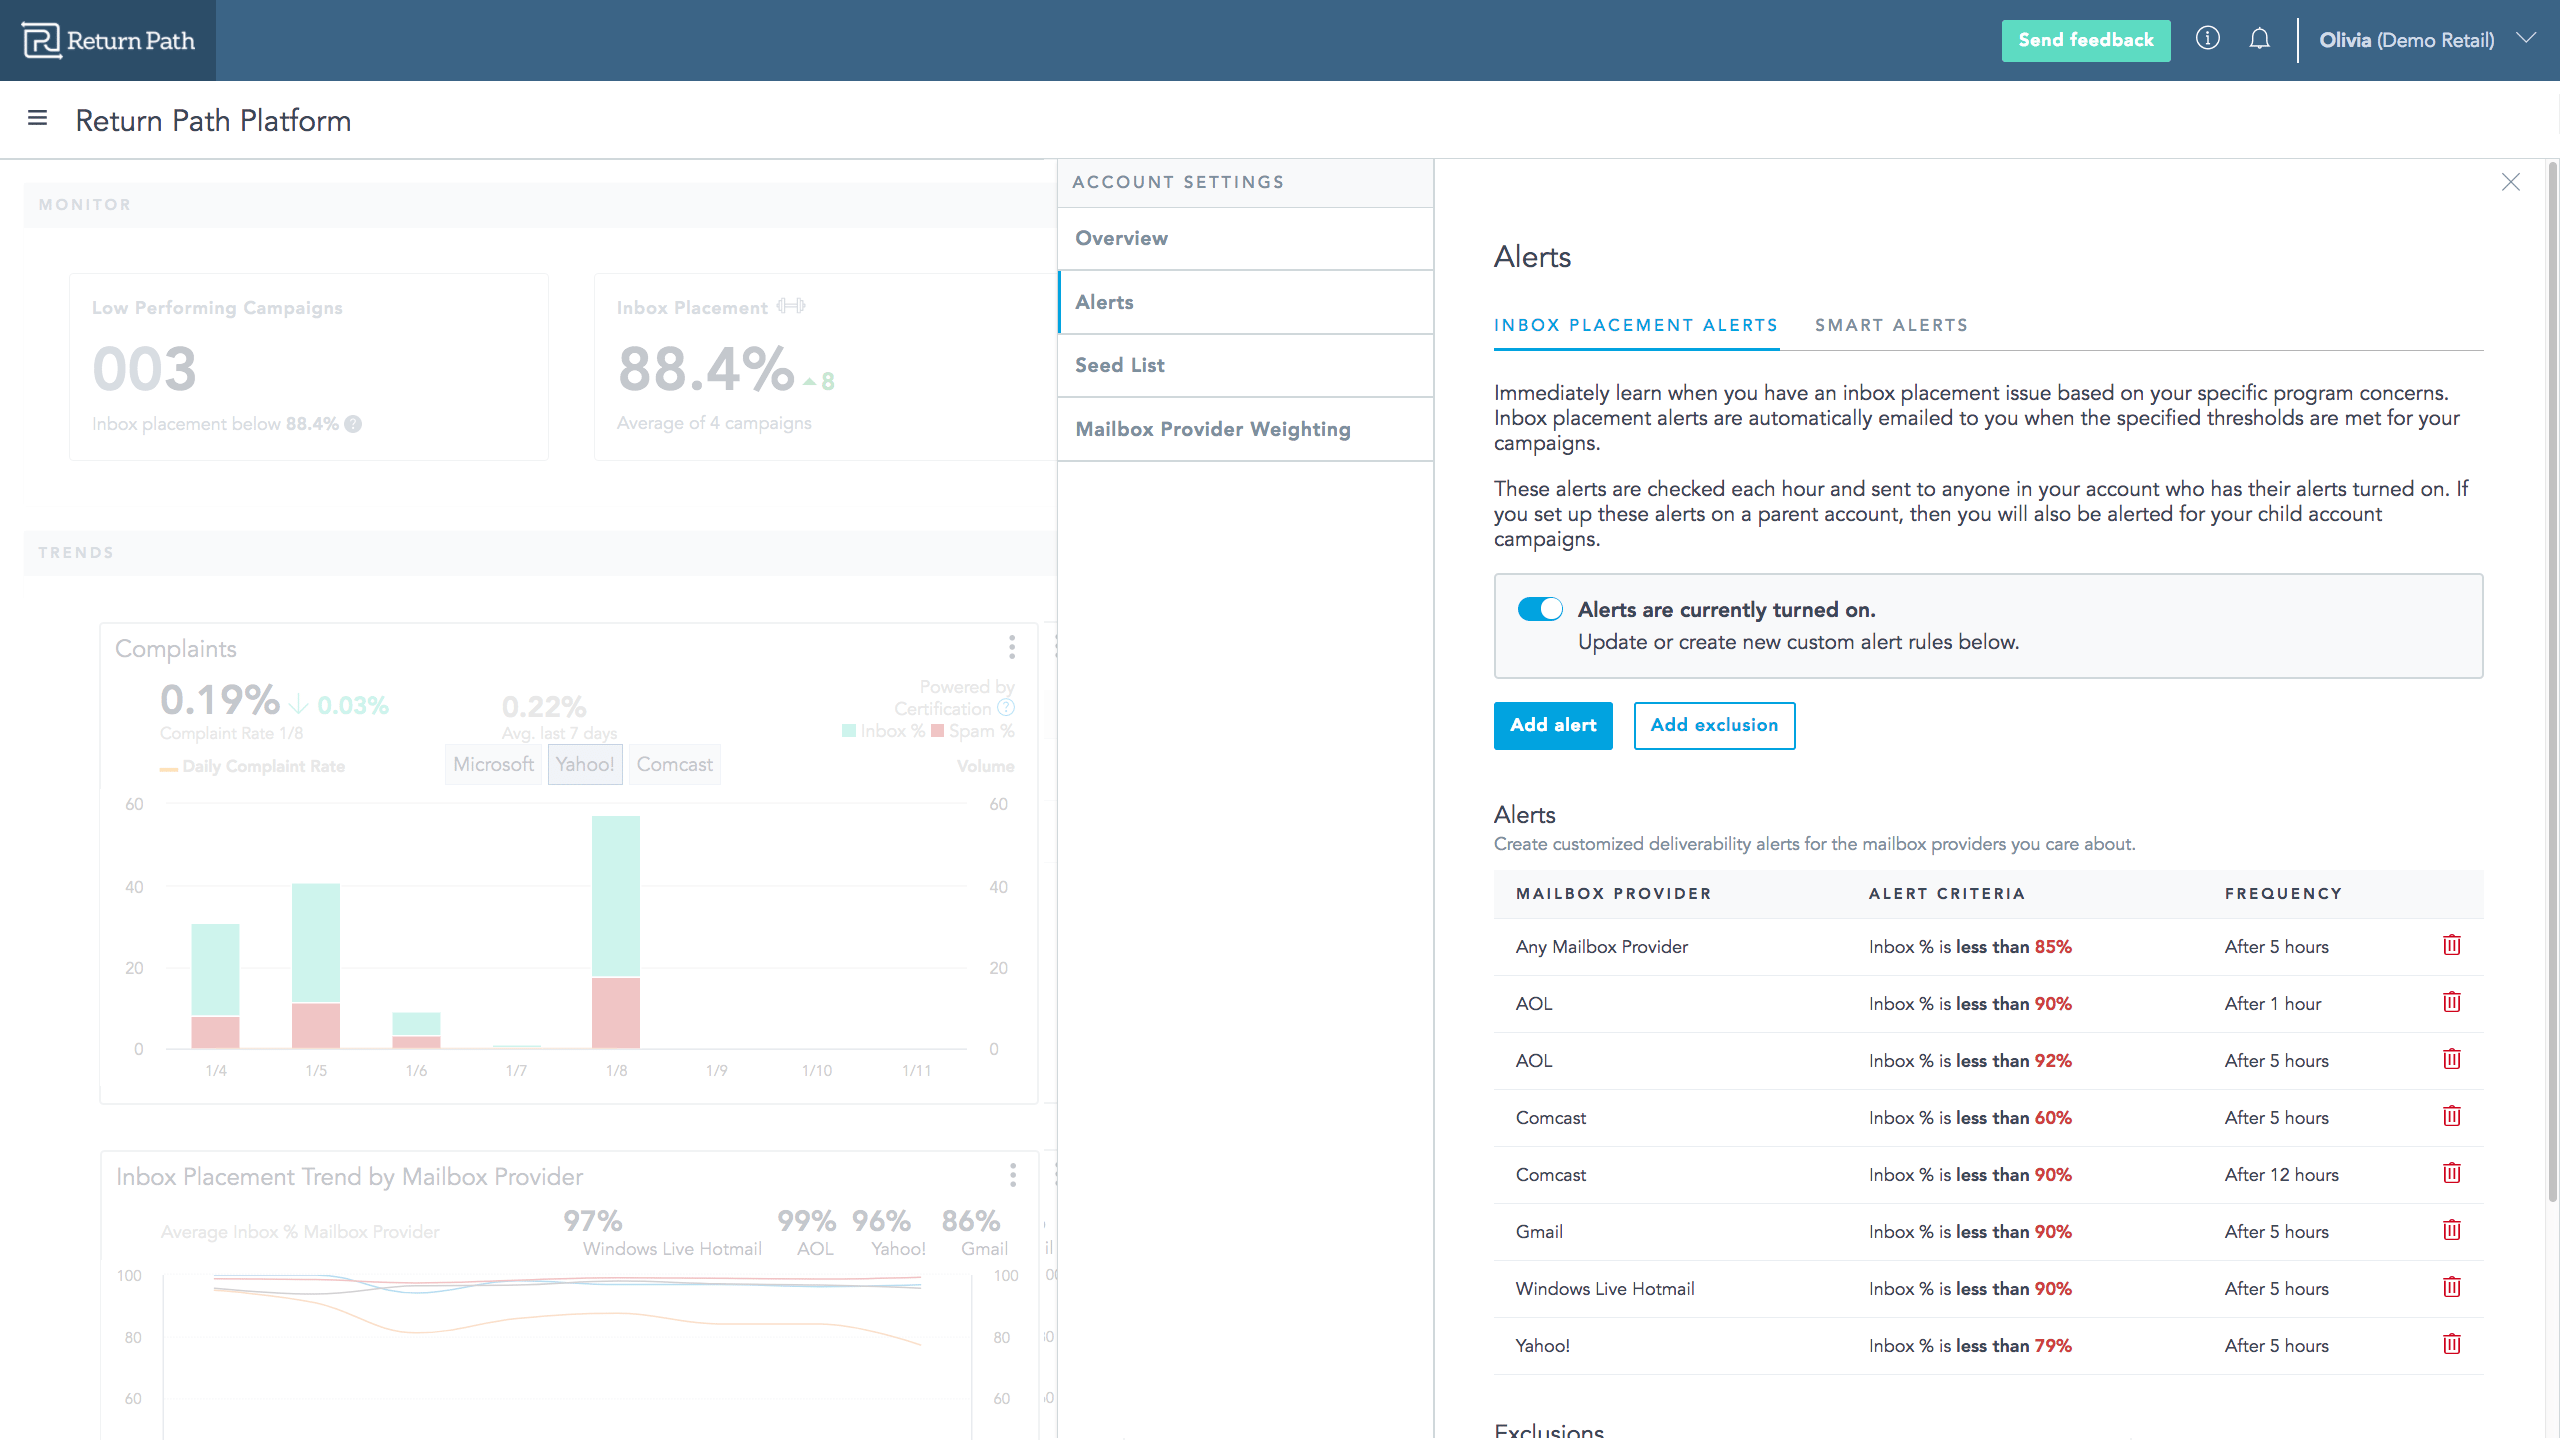Delete the Comcast 12 hours alert
The height and width of the screenshot is (1440, 2560).
pos(2452,1173)
